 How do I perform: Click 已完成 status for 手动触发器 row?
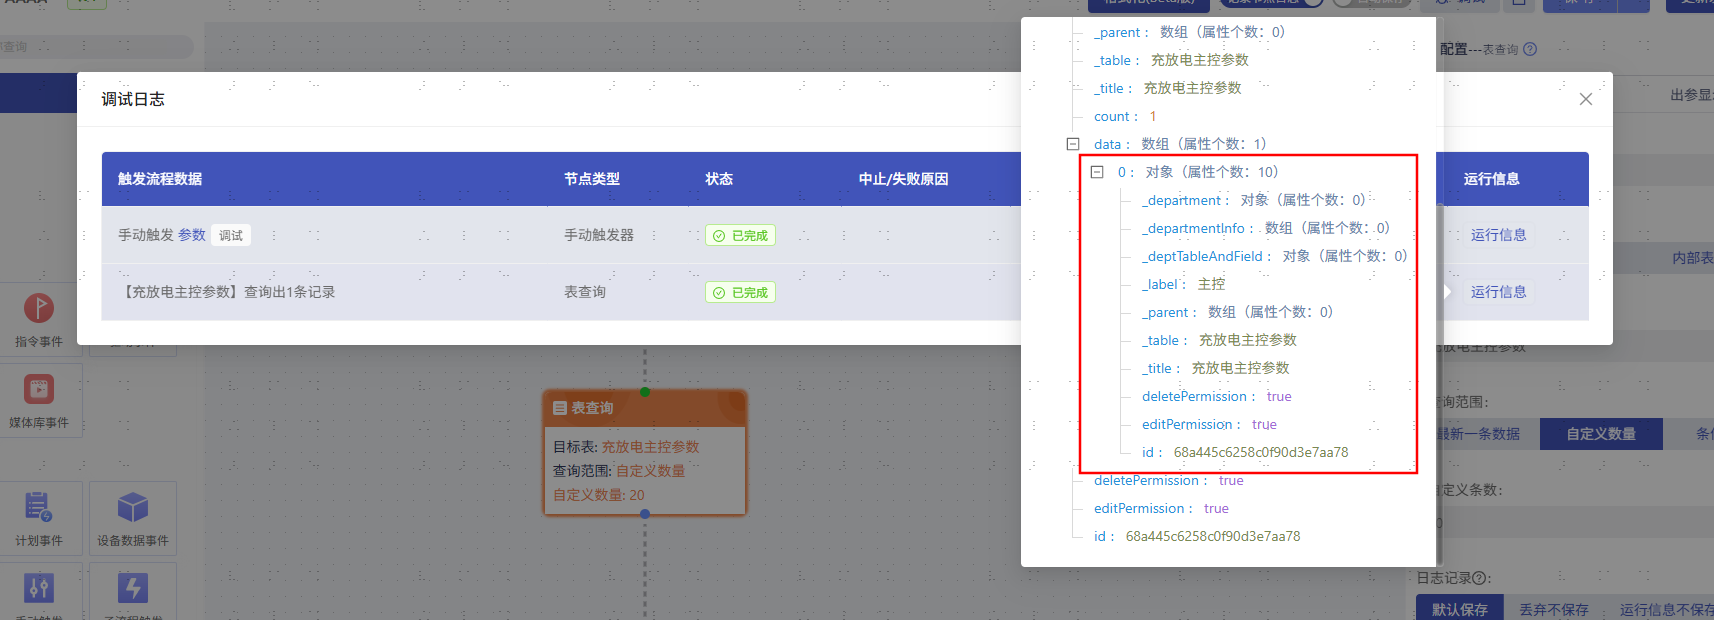(741, 236)
